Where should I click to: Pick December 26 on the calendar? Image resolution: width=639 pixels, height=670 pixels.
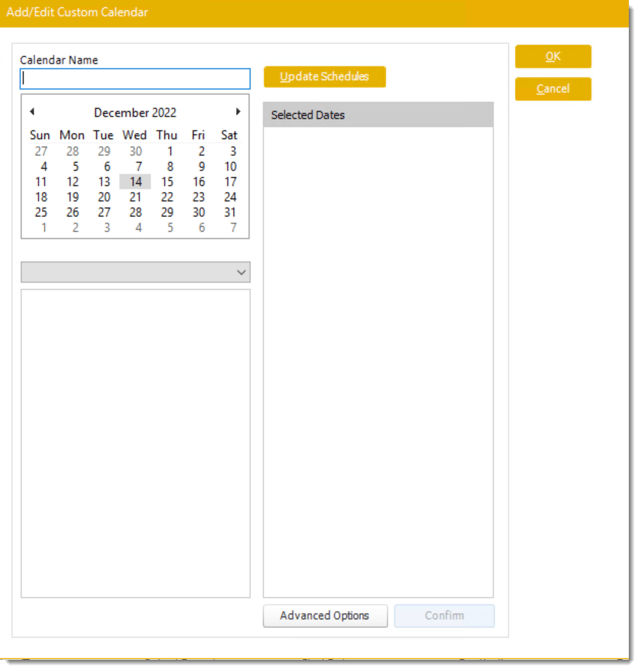73,212
